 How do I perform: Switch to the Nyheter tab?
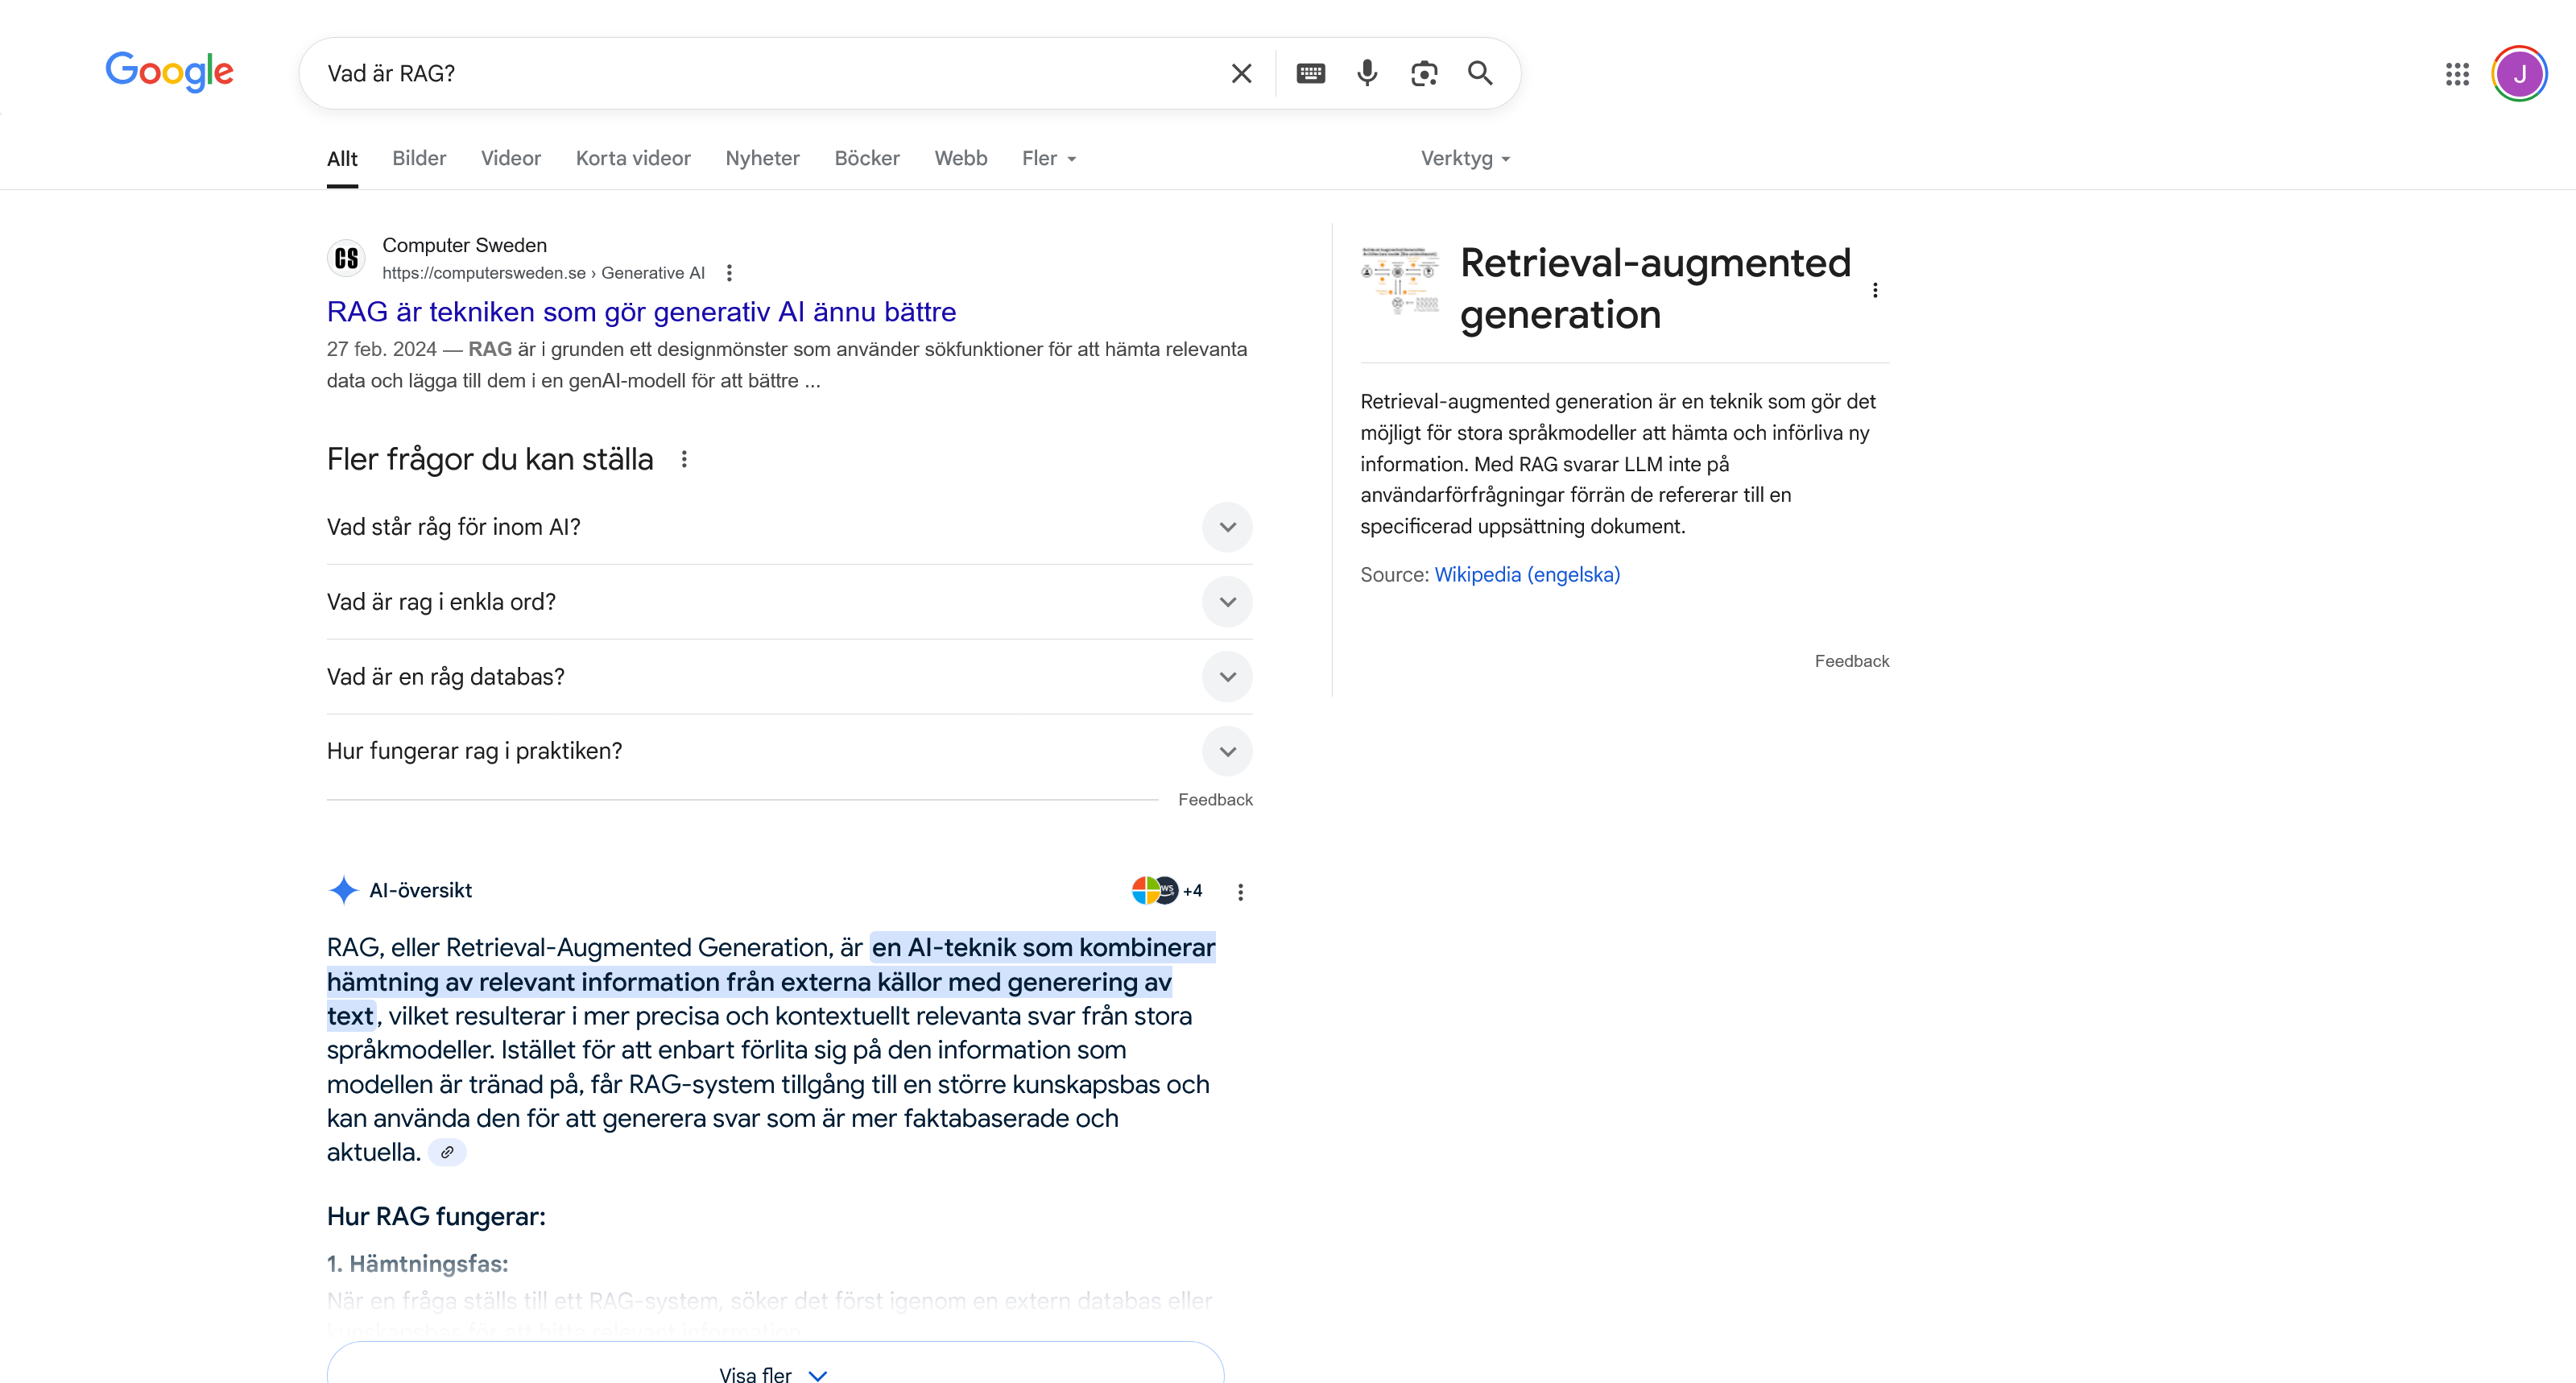[761, 158]
